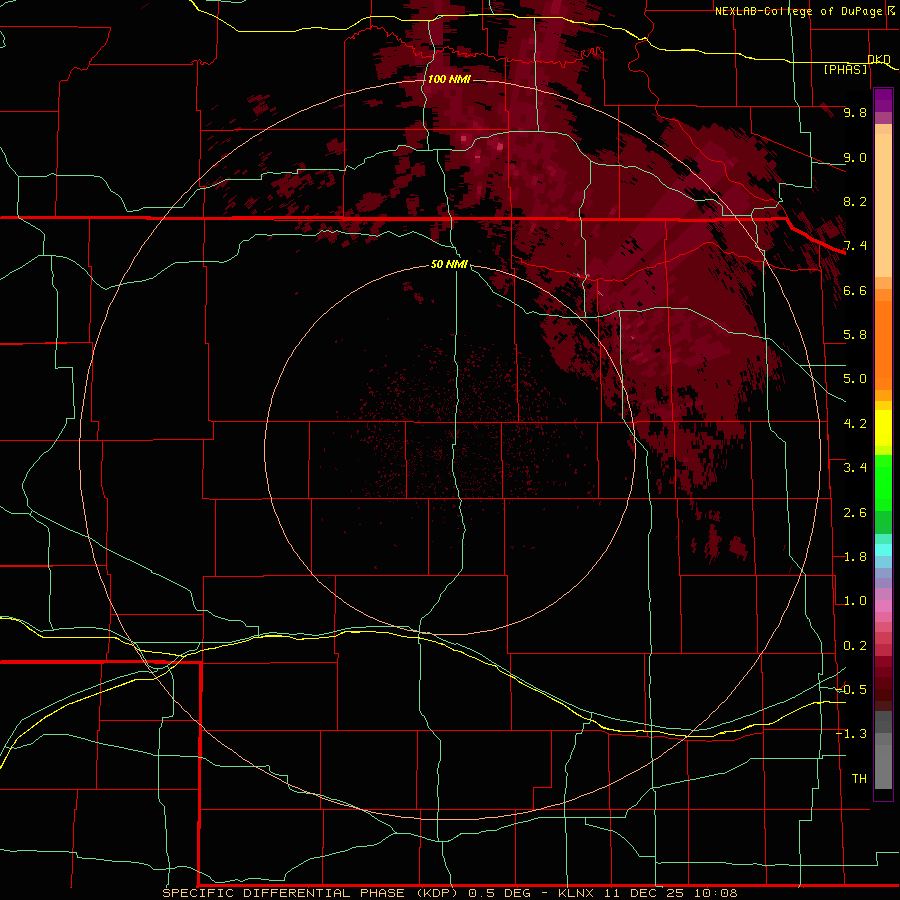Pick the yellow segment of the color bar
900x900 pixels.
[x=883, y=428]
